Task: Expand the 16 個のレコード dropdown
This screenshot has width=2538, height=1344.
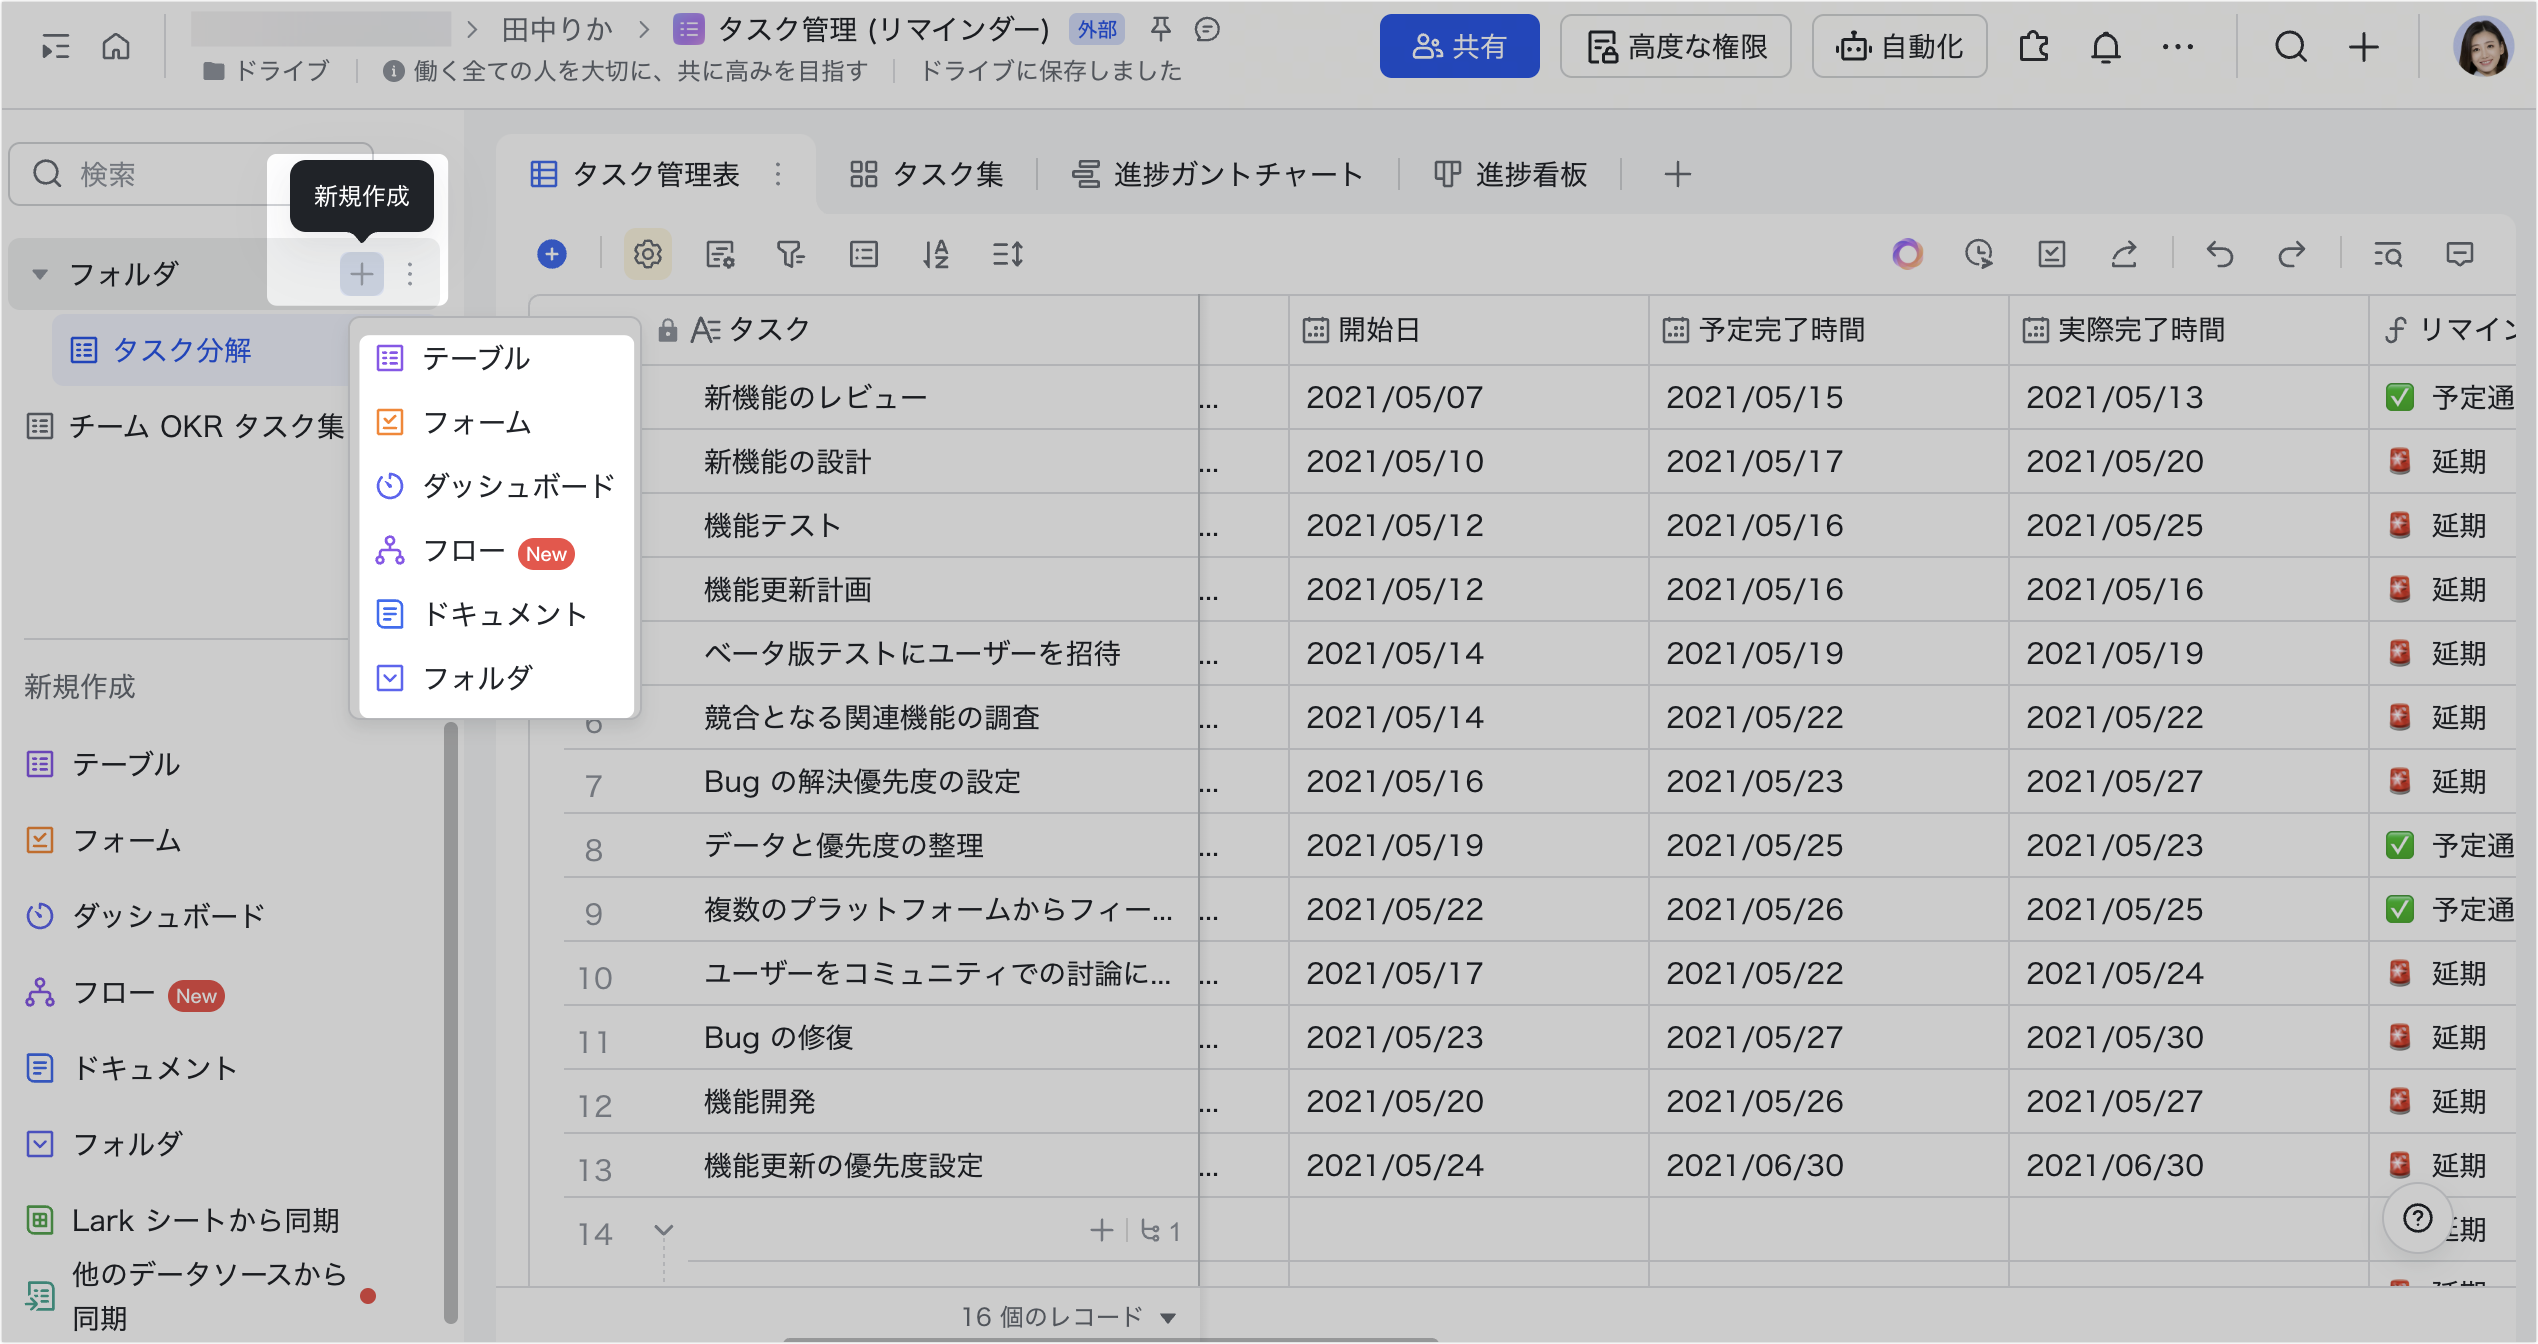Action: point(1167,1317)
